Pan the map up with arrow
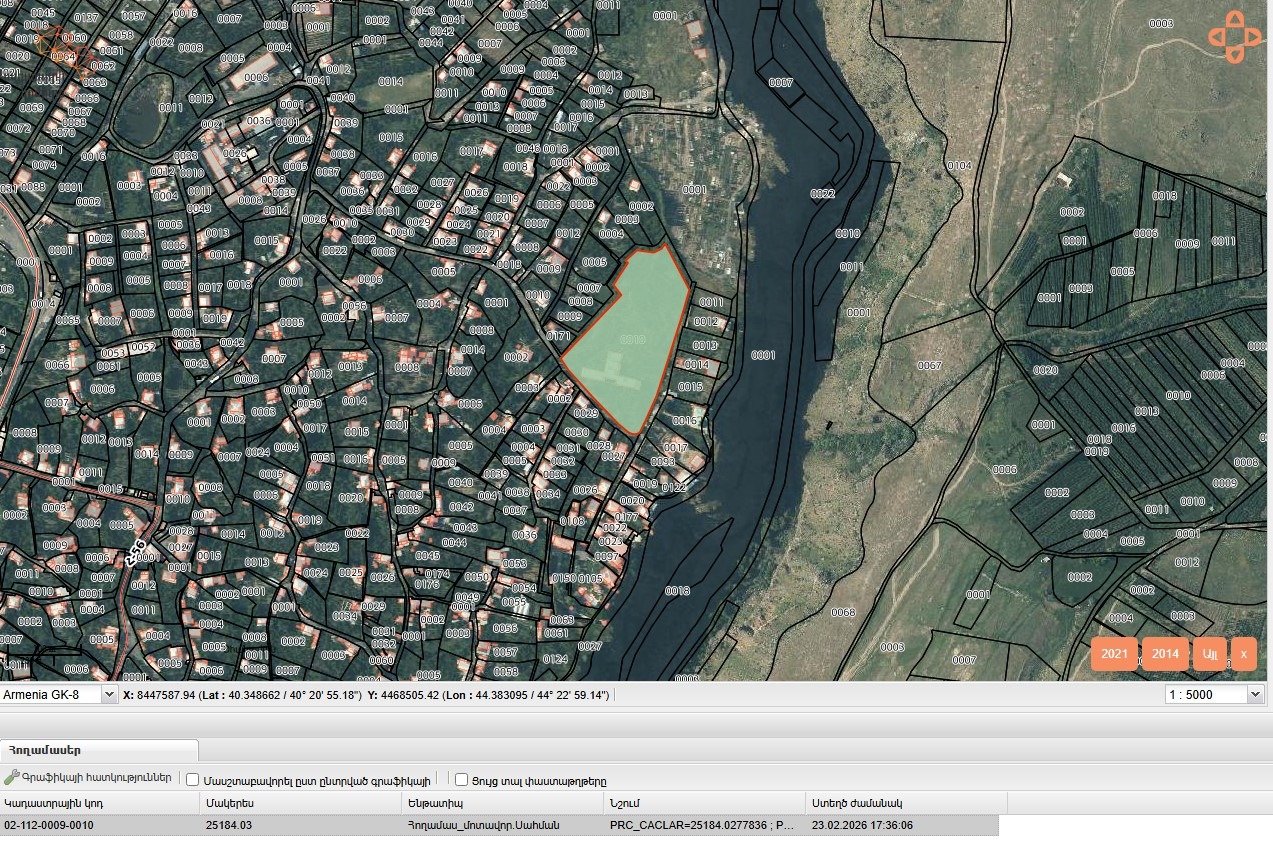1273x858 pixels. click(1234, 19)
